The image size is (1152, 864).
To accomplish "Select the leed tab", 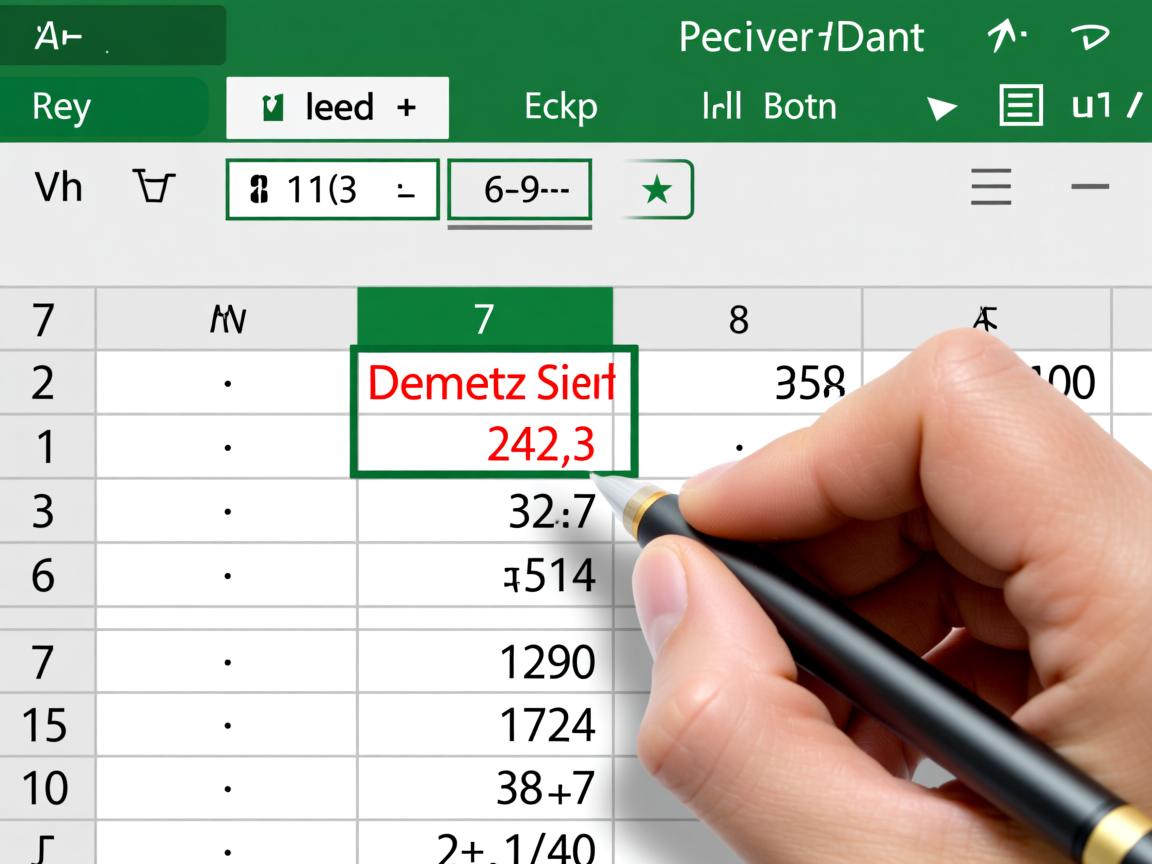I will click(x=337, y=107).
